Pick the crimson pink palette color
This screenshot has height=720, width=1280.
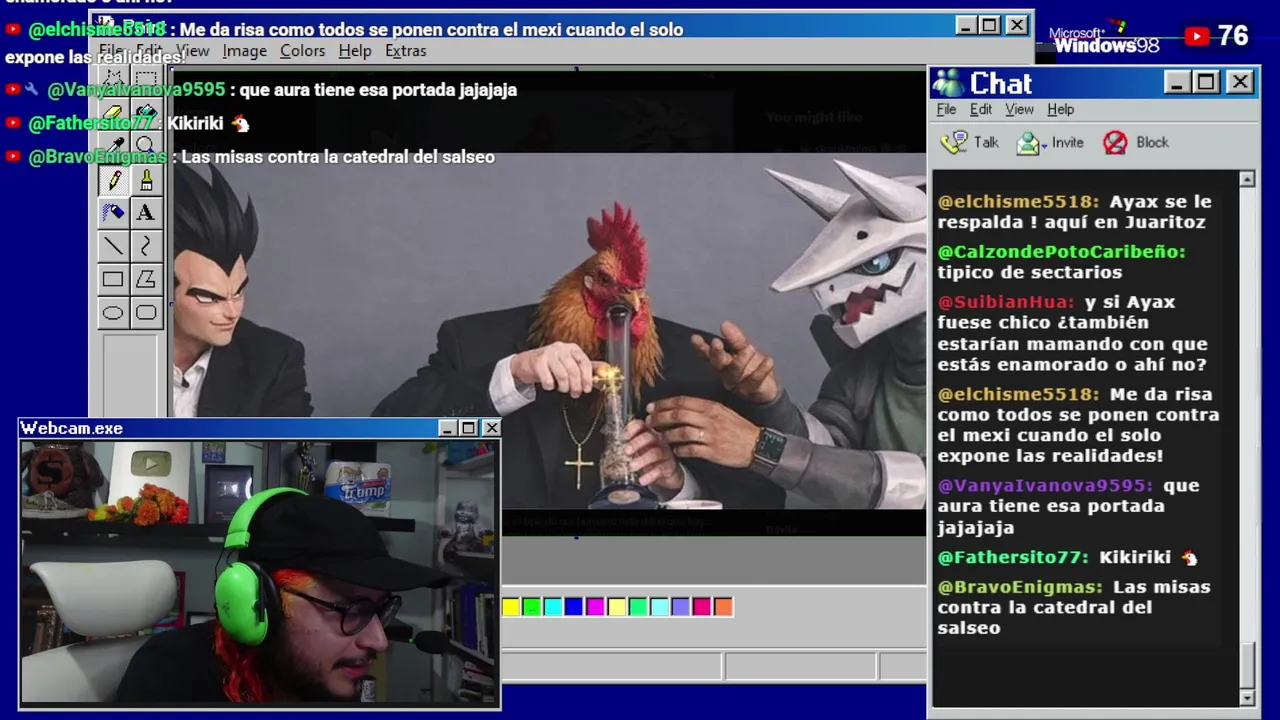coord(702,607)
